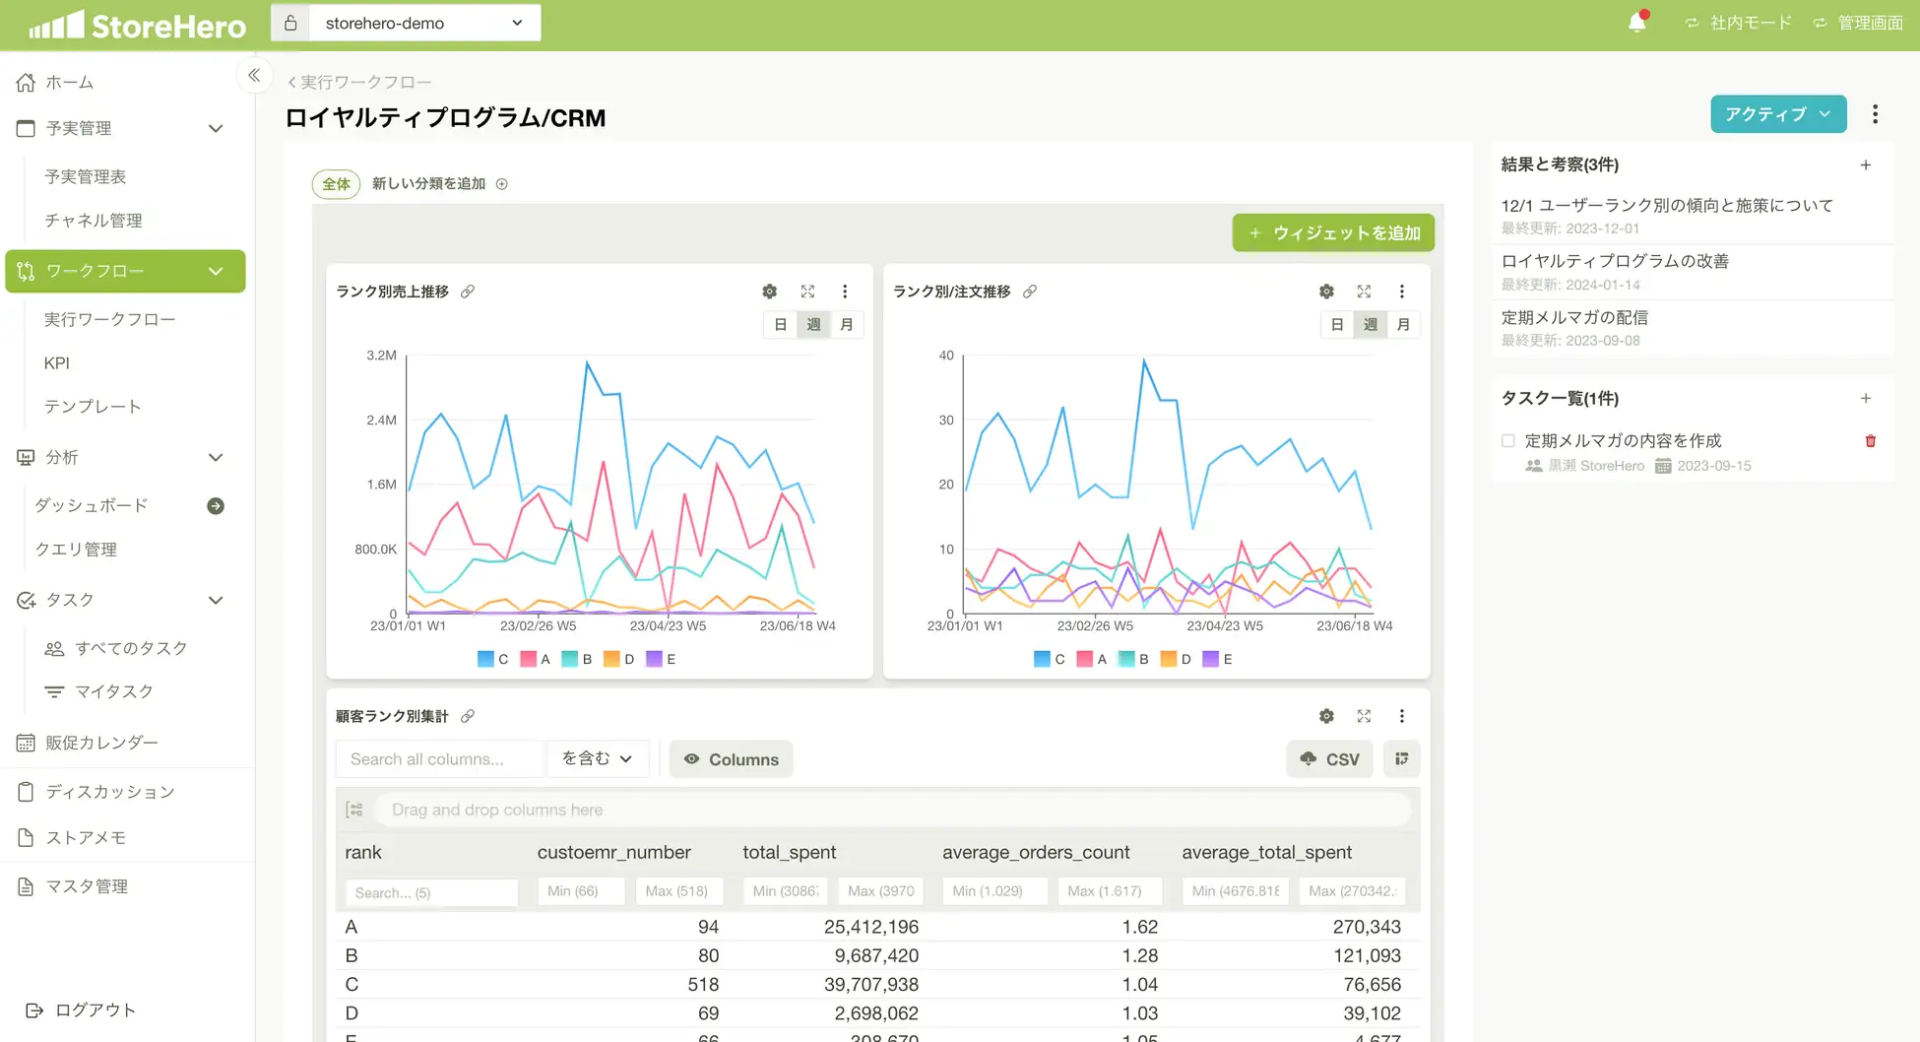Open KPI from the workflow menu
The height and width of the screenshot is (1042, 1920).
(x=57, y=362)
